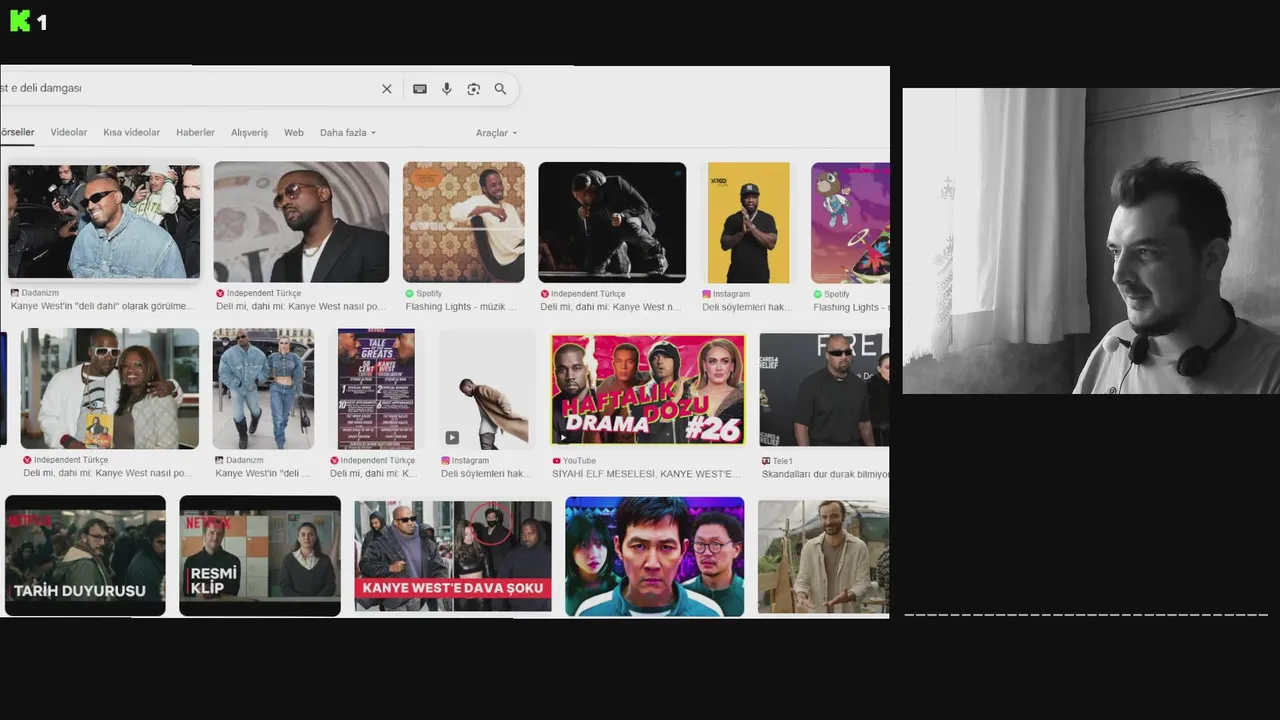Switch to the Videolar tab

(x=69, y=132)
